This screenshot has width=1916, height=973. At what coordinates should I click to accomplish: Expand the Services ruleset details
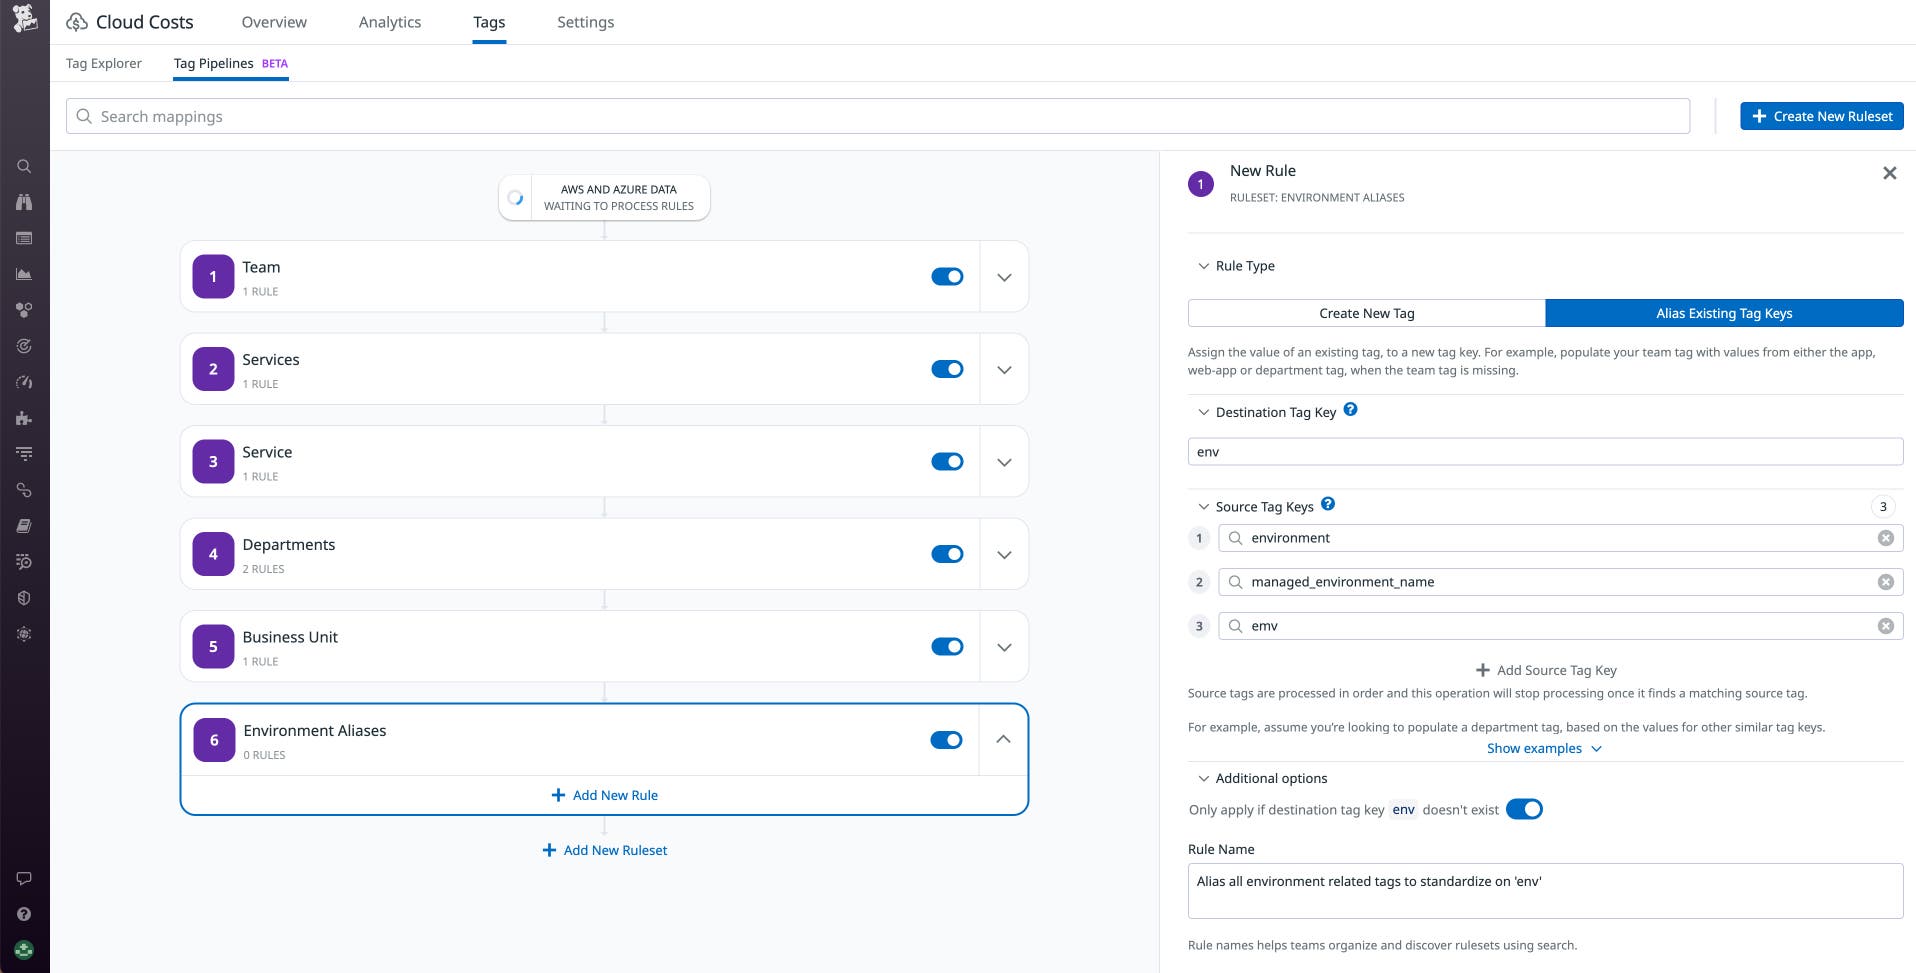tap(1003, 368)
